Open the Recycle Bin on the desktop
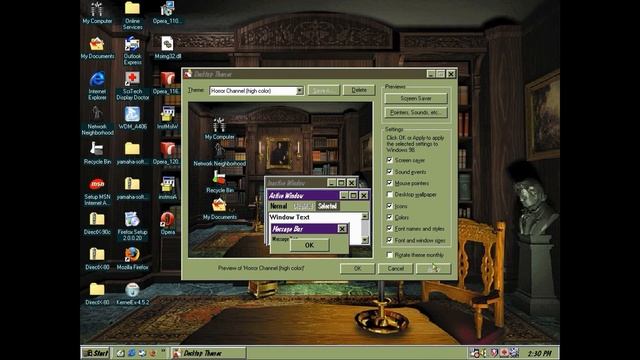 [x=97, y=153]
